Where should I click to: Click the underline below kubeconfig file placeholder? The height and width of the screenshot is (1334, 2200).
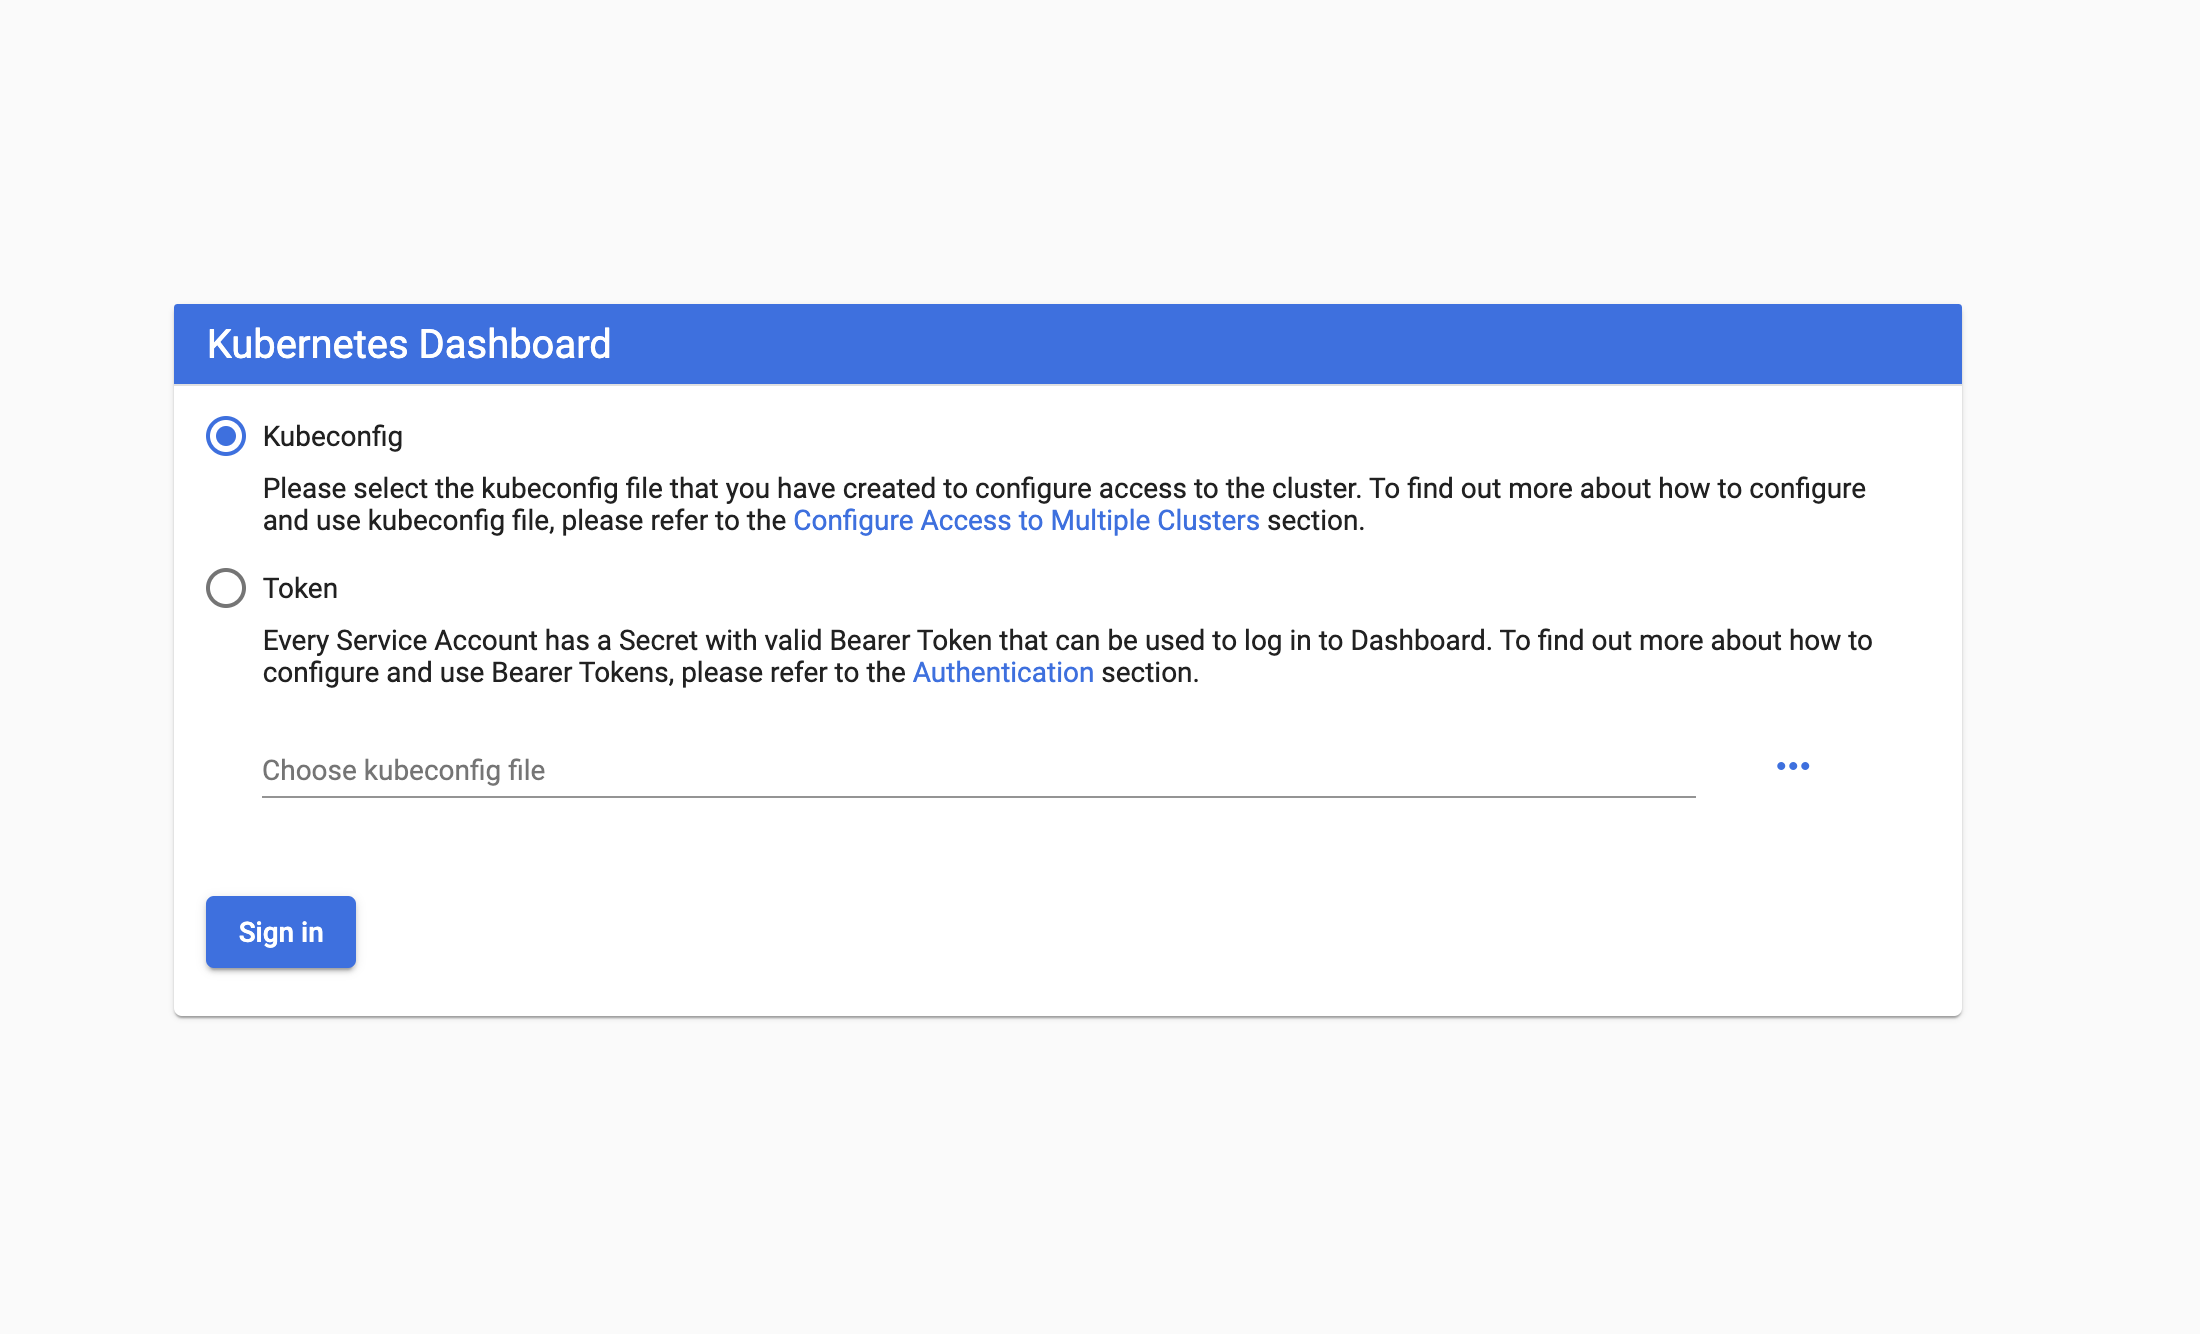tap(978, 796)
